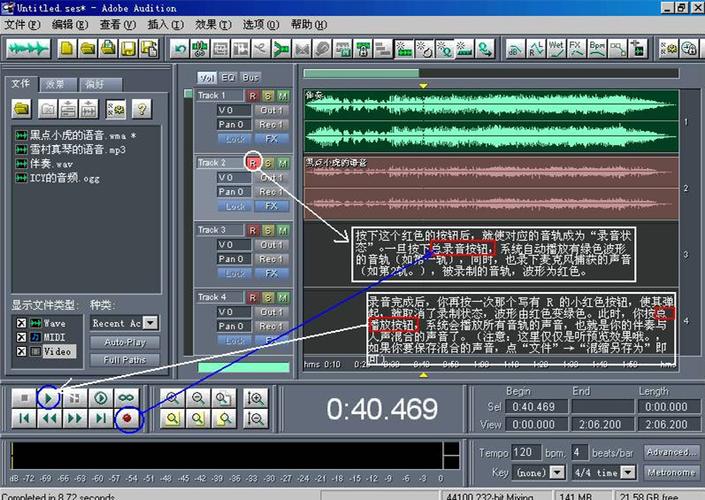Viewport: 705px width, 500px height.
Task: Open the 帮助(H) menu
Action: tap(308, 24)
